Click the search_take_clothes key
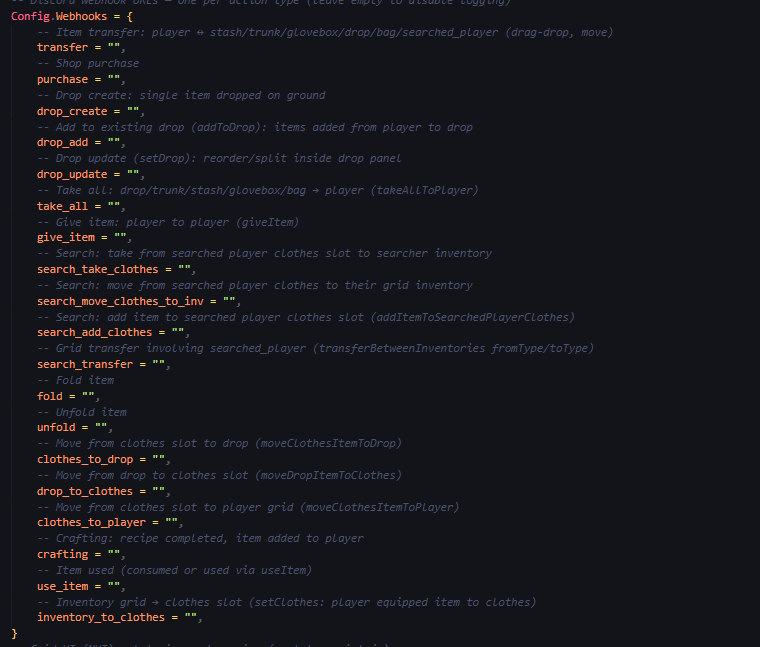 pos(97,269)
